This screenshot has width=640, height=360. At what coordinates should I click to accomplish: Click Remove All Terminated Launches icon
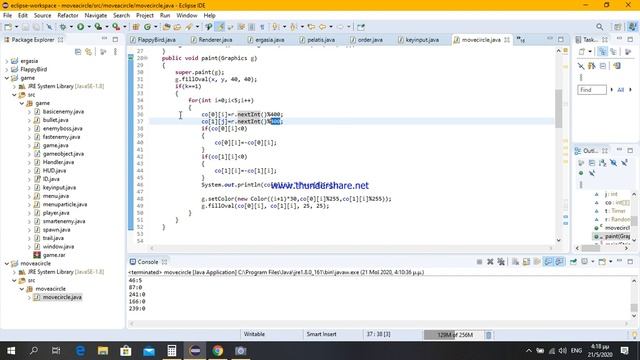501,262
